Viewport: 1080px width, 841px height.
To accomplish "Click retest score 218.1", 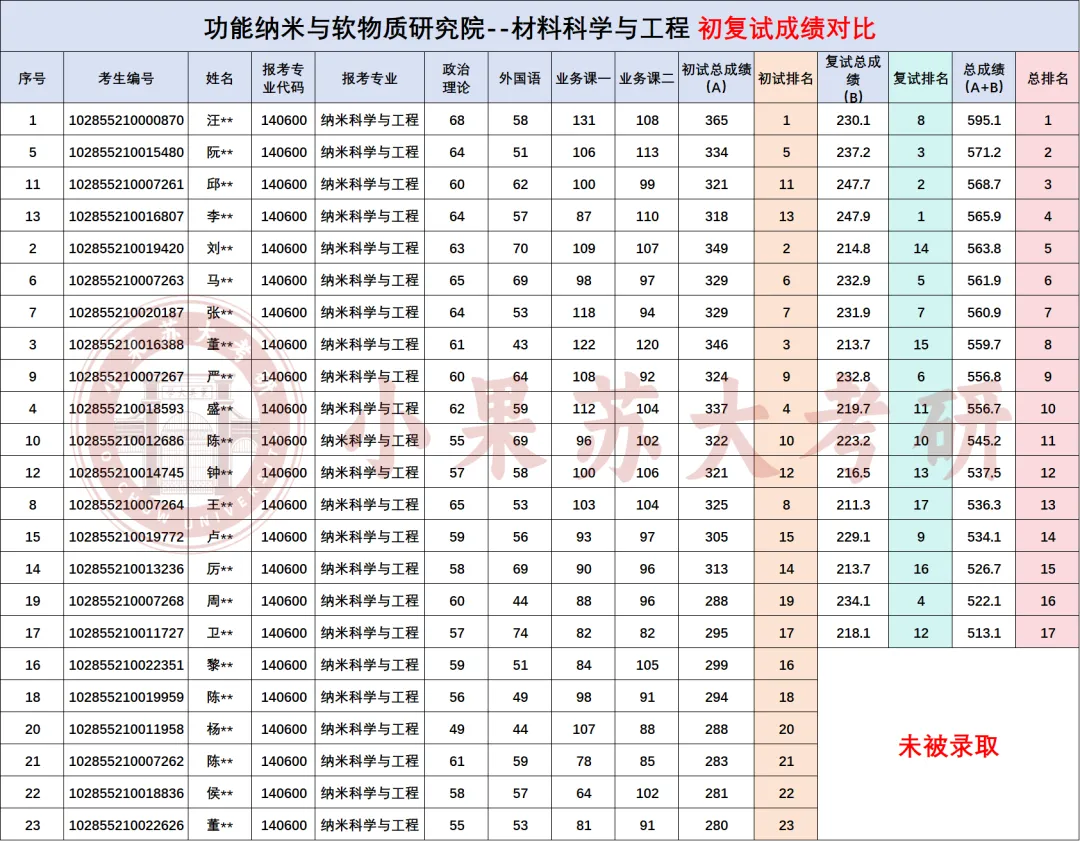I will coord(853,633).
